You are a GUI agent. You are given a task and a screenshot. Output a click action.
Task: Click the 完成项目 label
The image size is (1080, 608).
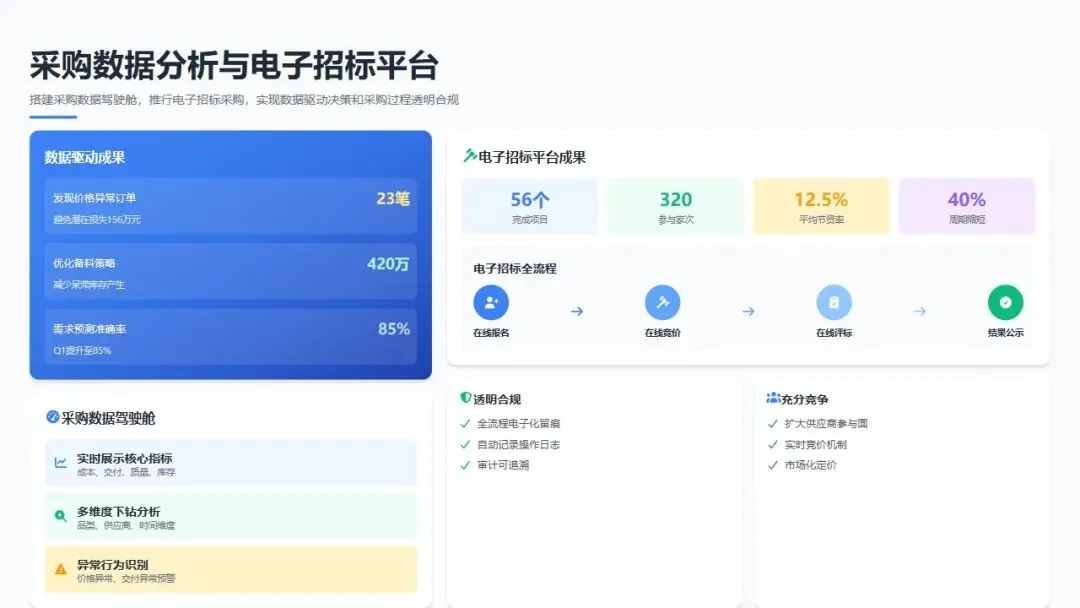coord(530,220)
